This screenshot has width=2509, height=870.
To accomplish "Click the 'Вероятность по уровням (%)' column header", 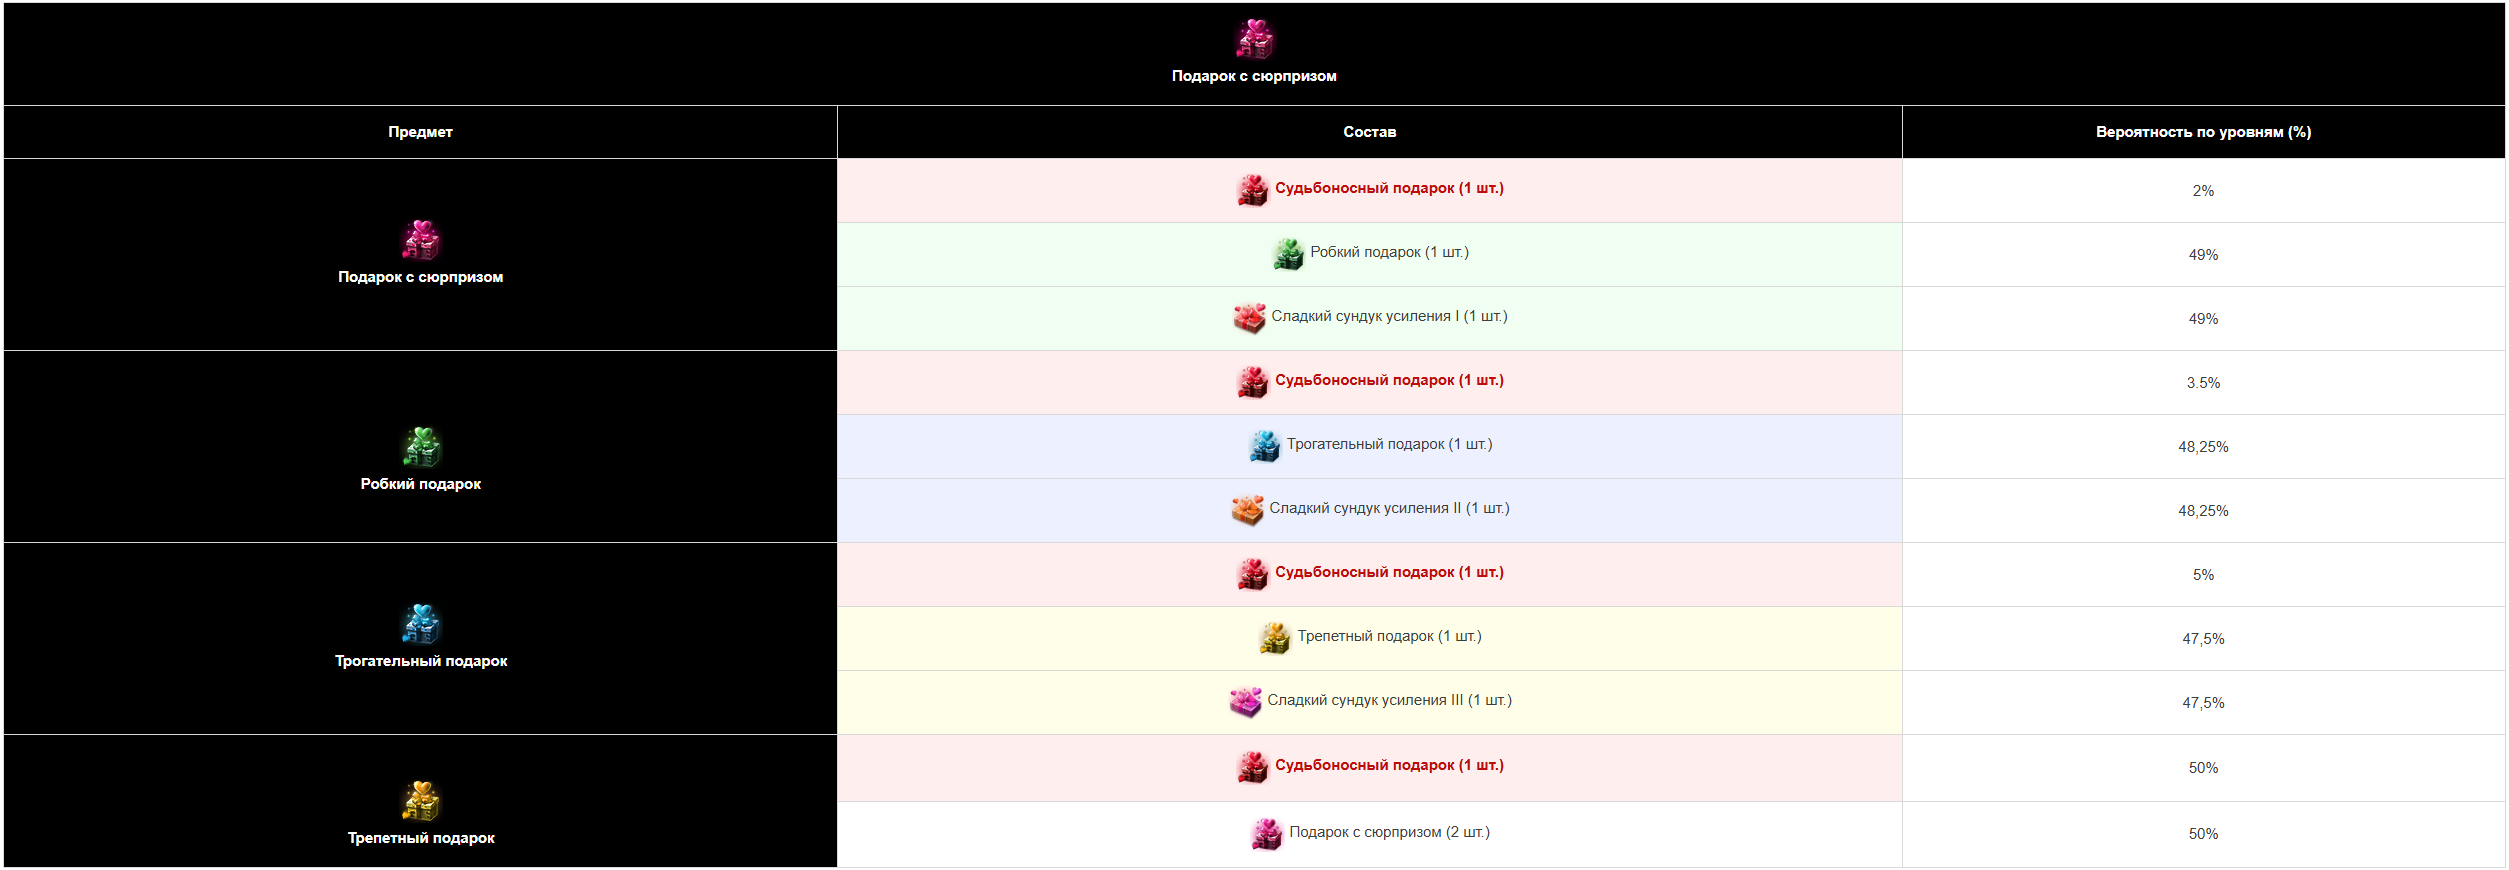I will [2203, 132].
